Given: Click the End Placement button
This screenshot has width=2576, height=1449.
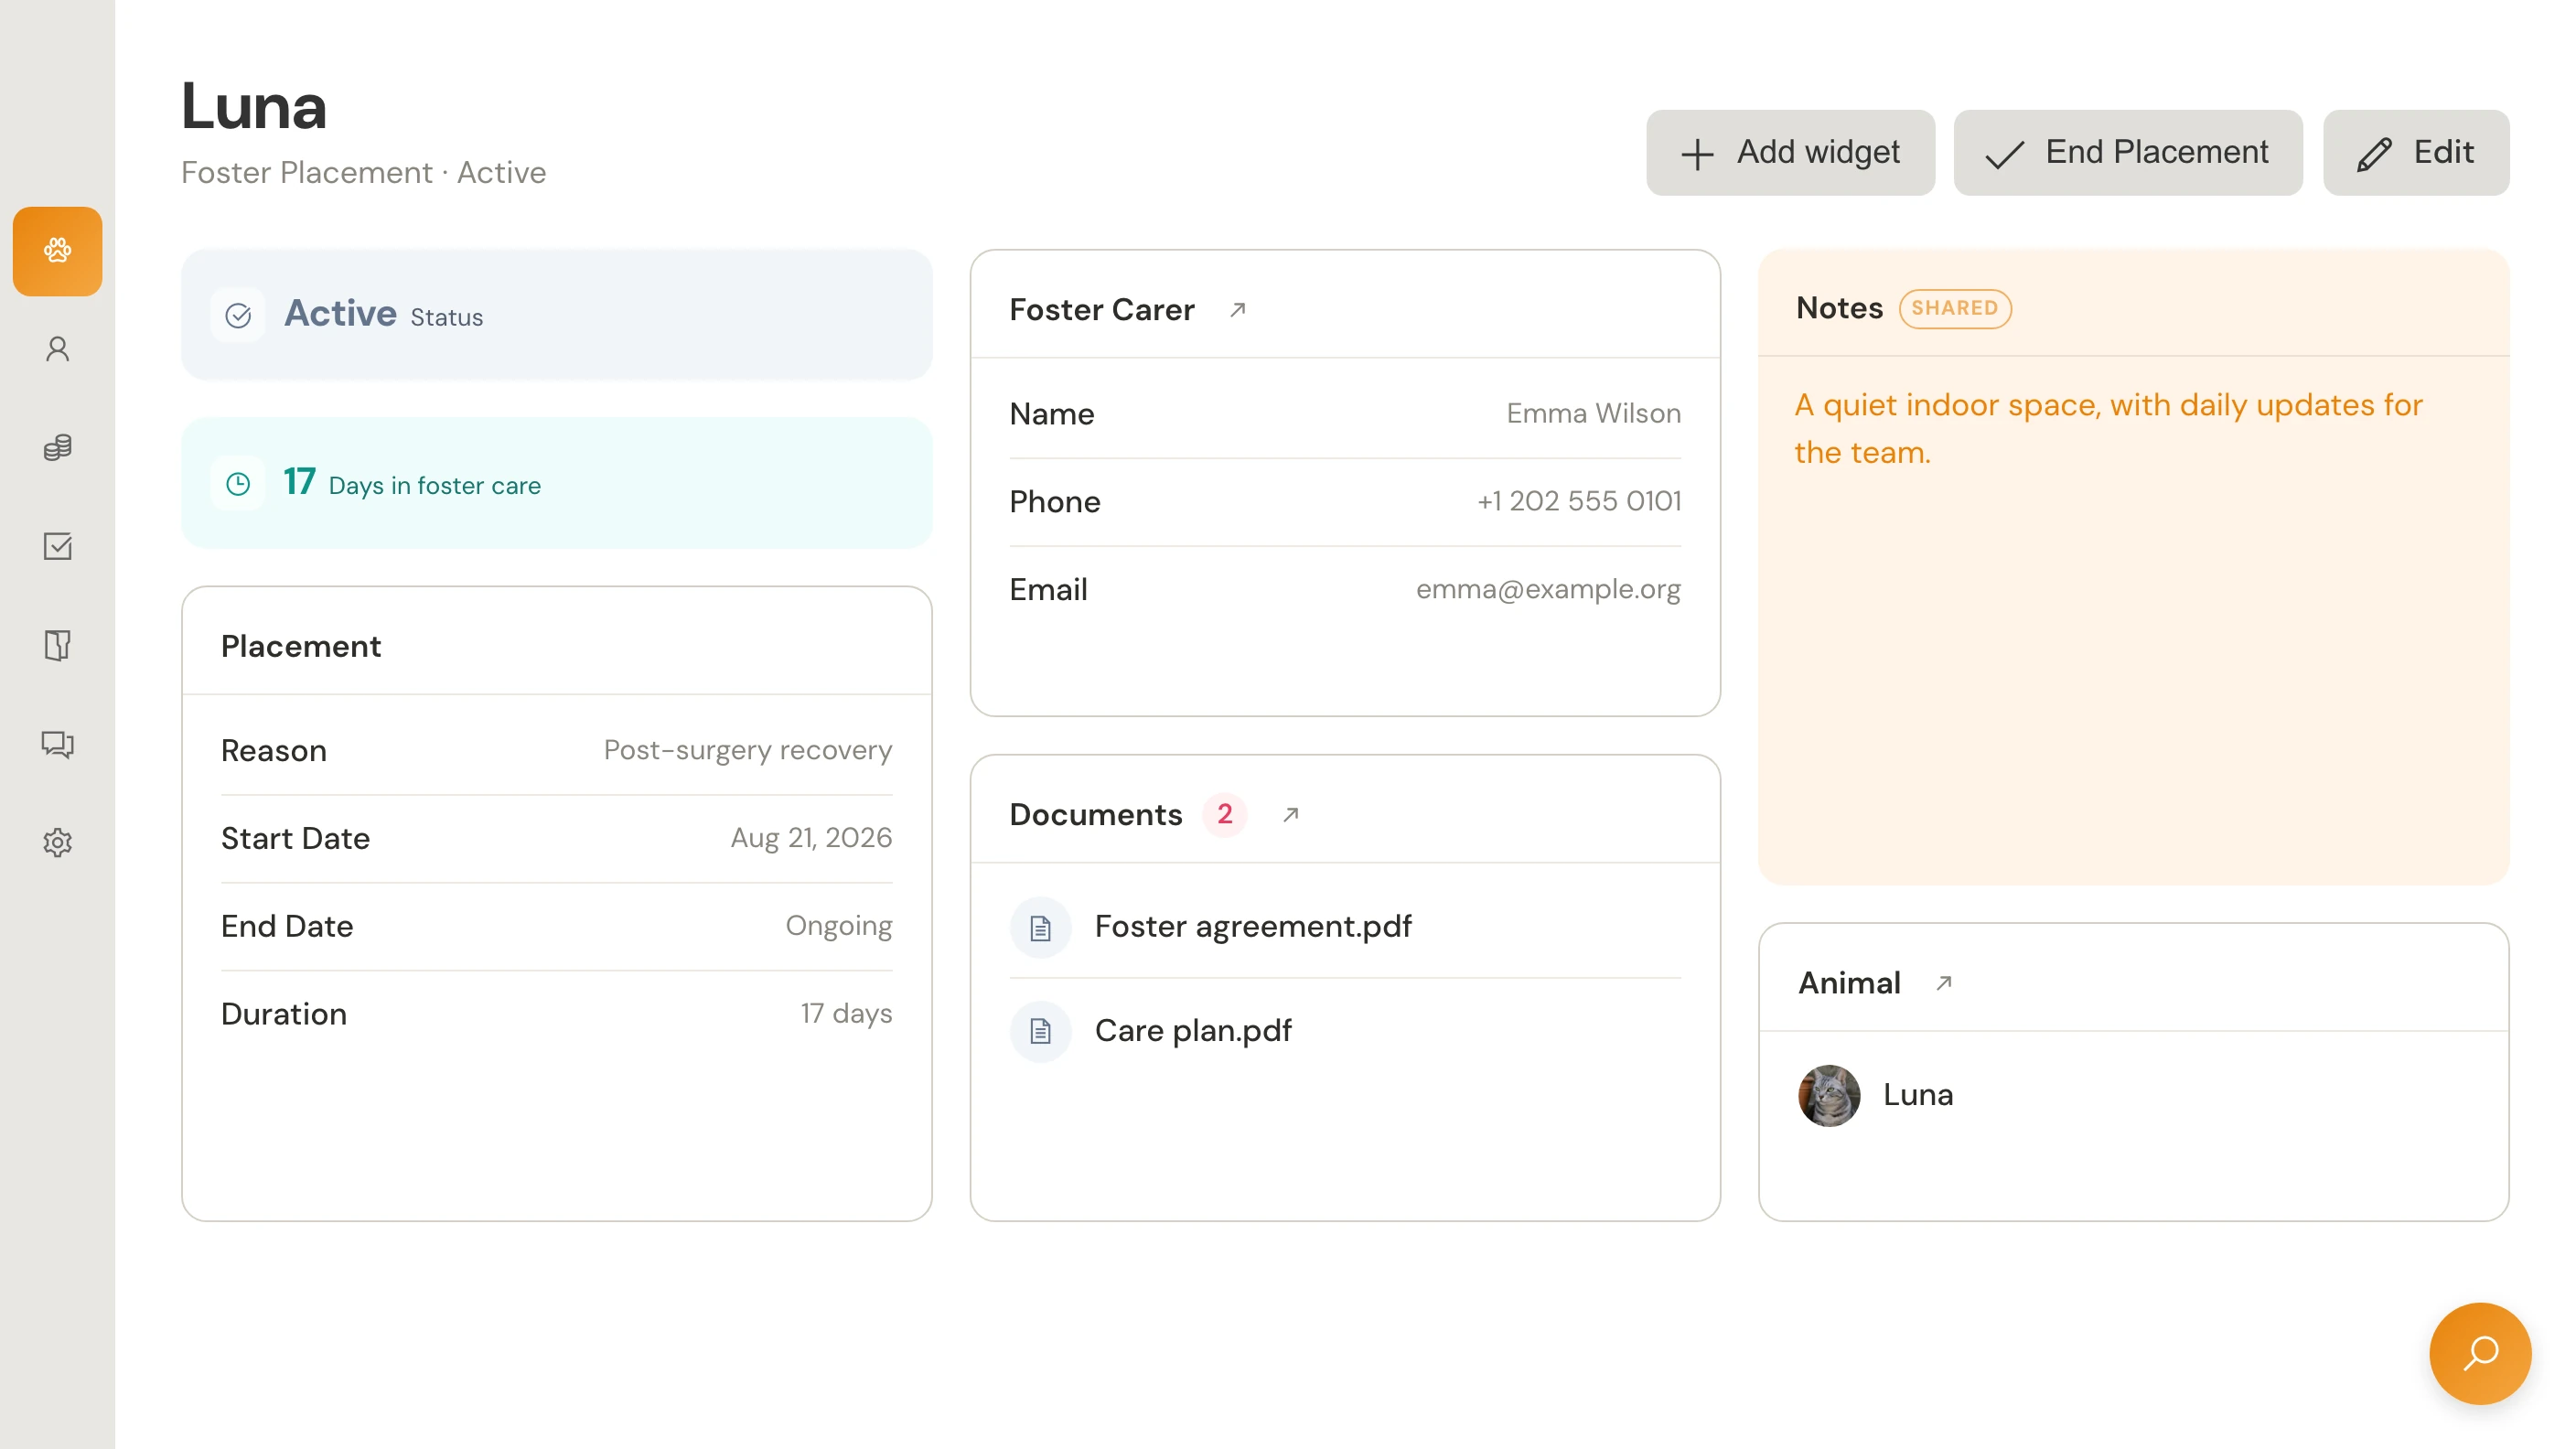Looking at the screenshot, I should [2128, 152].
